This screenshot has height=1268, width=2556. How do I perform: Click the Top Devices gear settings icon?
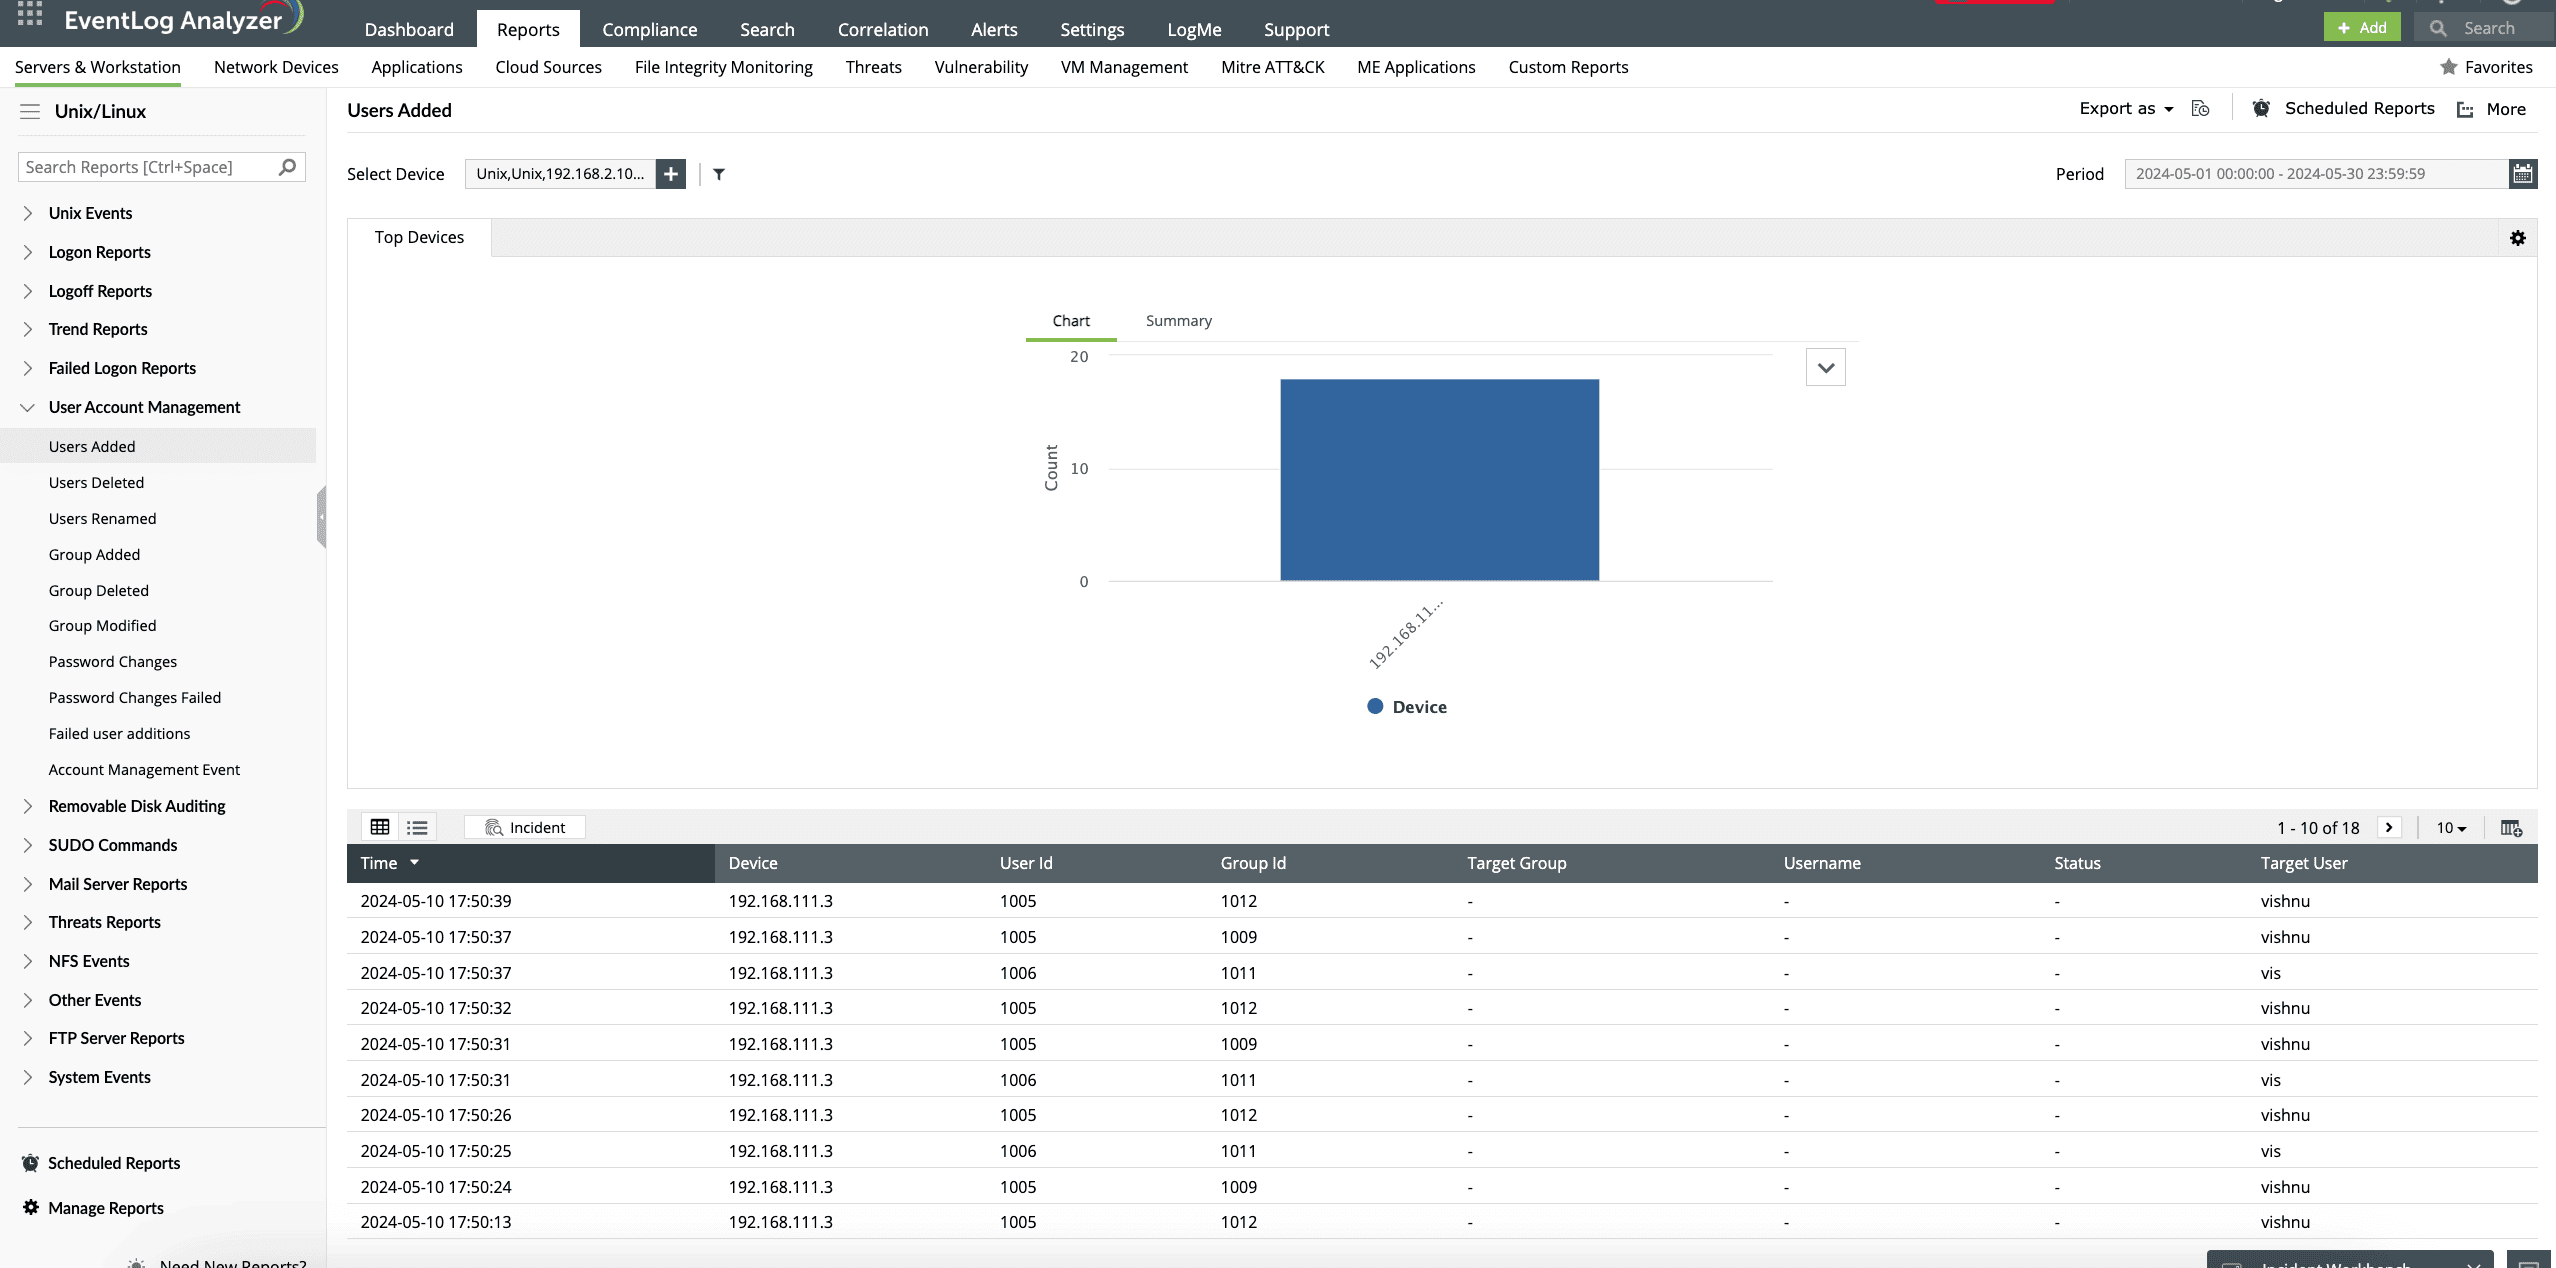tap(2517, 238)
